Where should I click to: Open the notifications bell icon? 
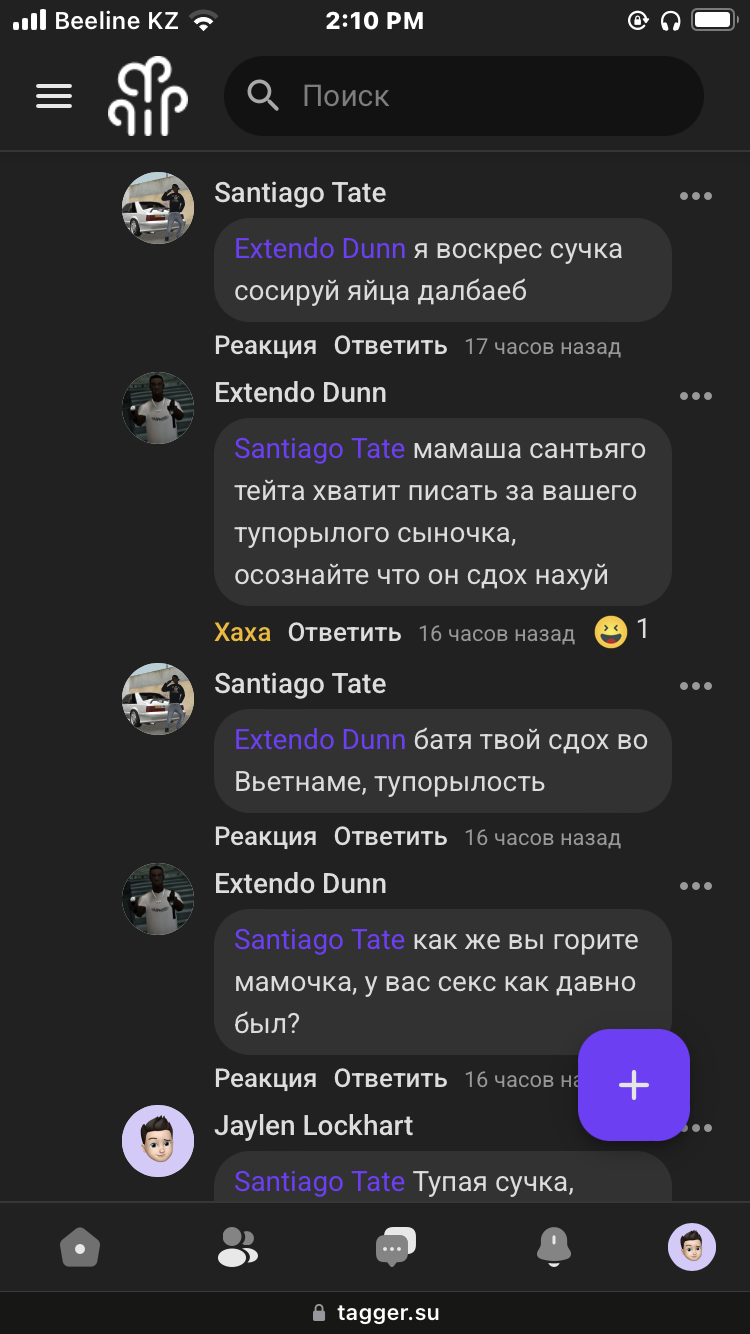553,1247
